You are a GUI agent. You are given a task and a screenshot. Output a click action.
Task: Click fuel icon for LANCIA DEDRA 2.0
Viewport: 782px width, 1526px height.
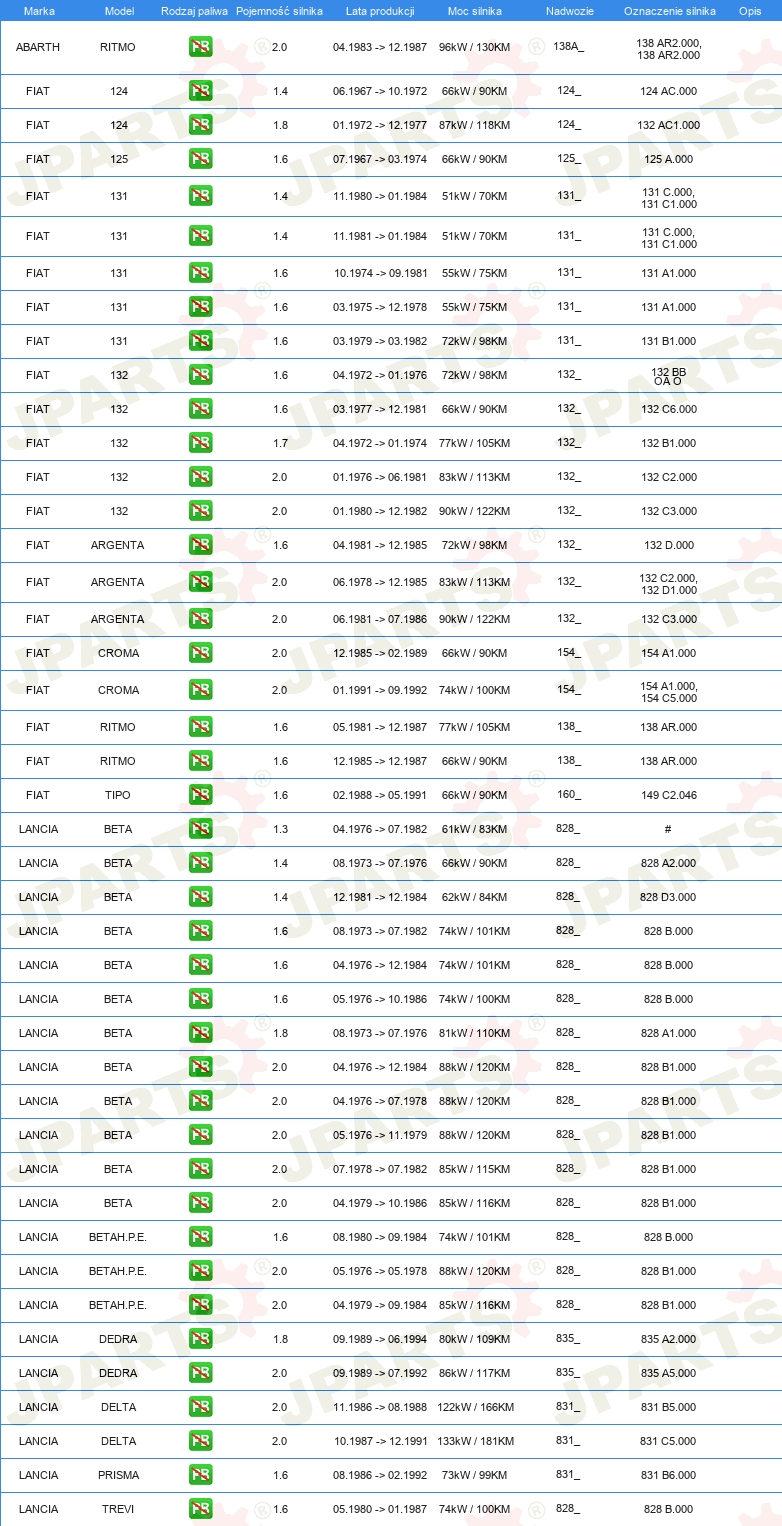click(x=201, y=1373)
